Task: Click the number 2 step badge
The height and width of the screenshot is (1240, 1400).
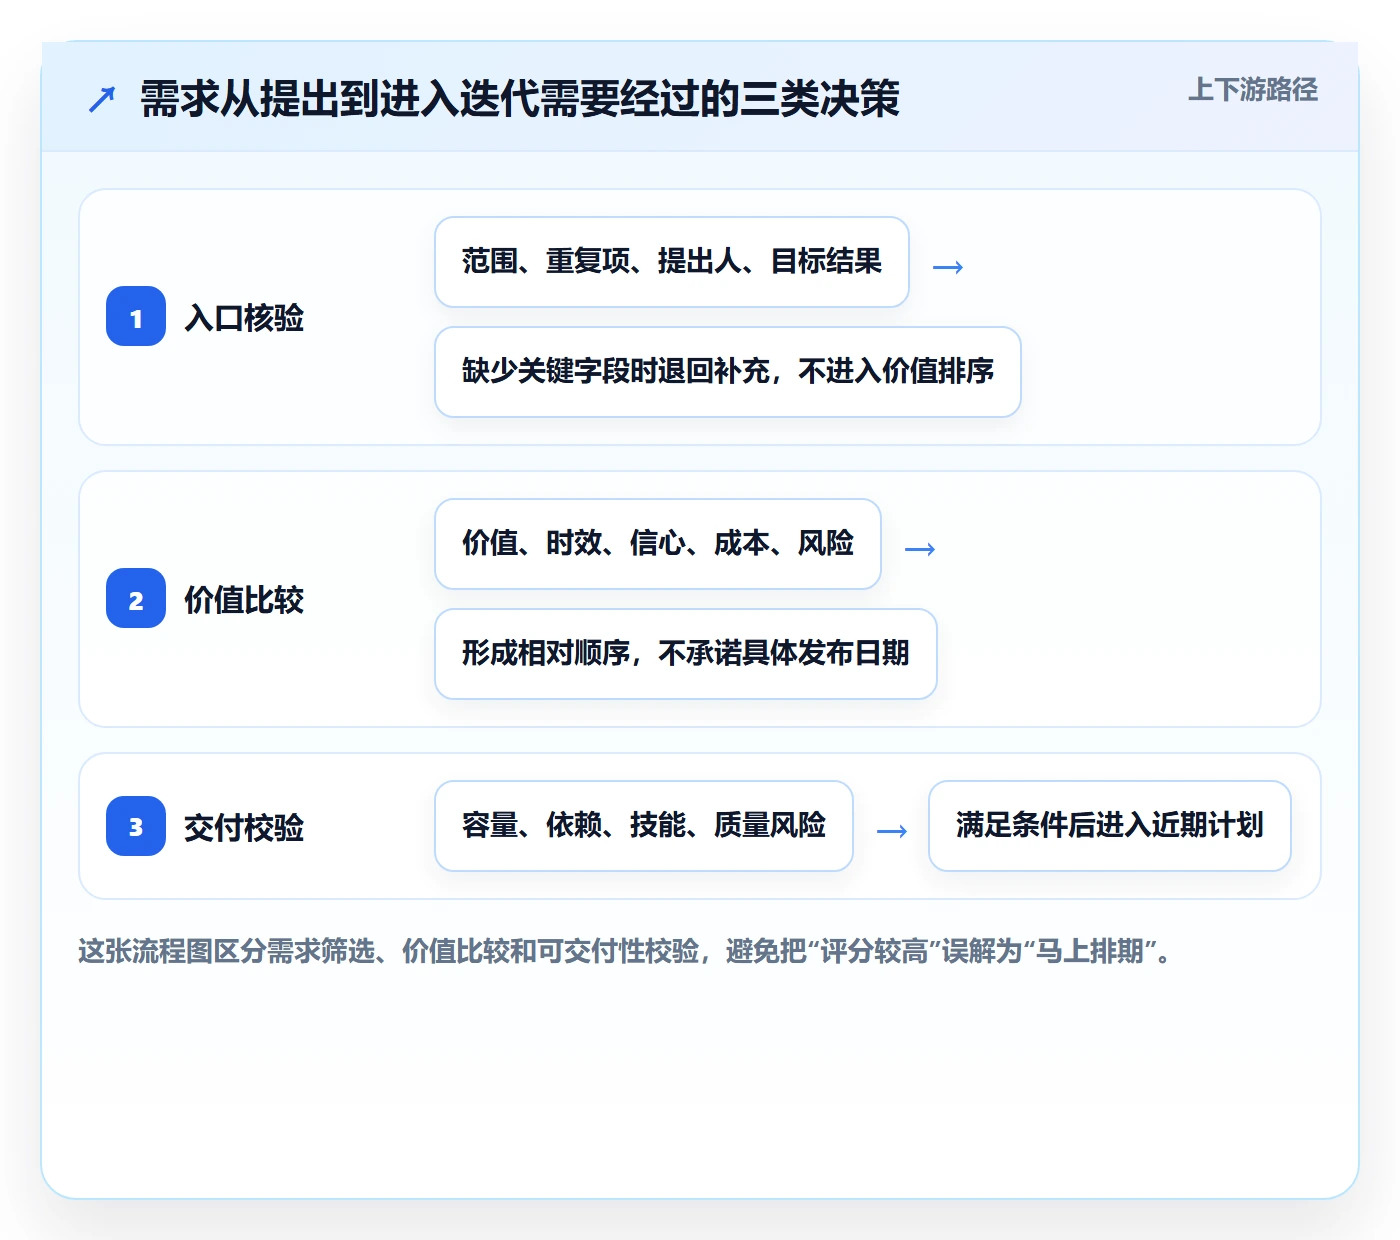Action: (x=136, y=598)
